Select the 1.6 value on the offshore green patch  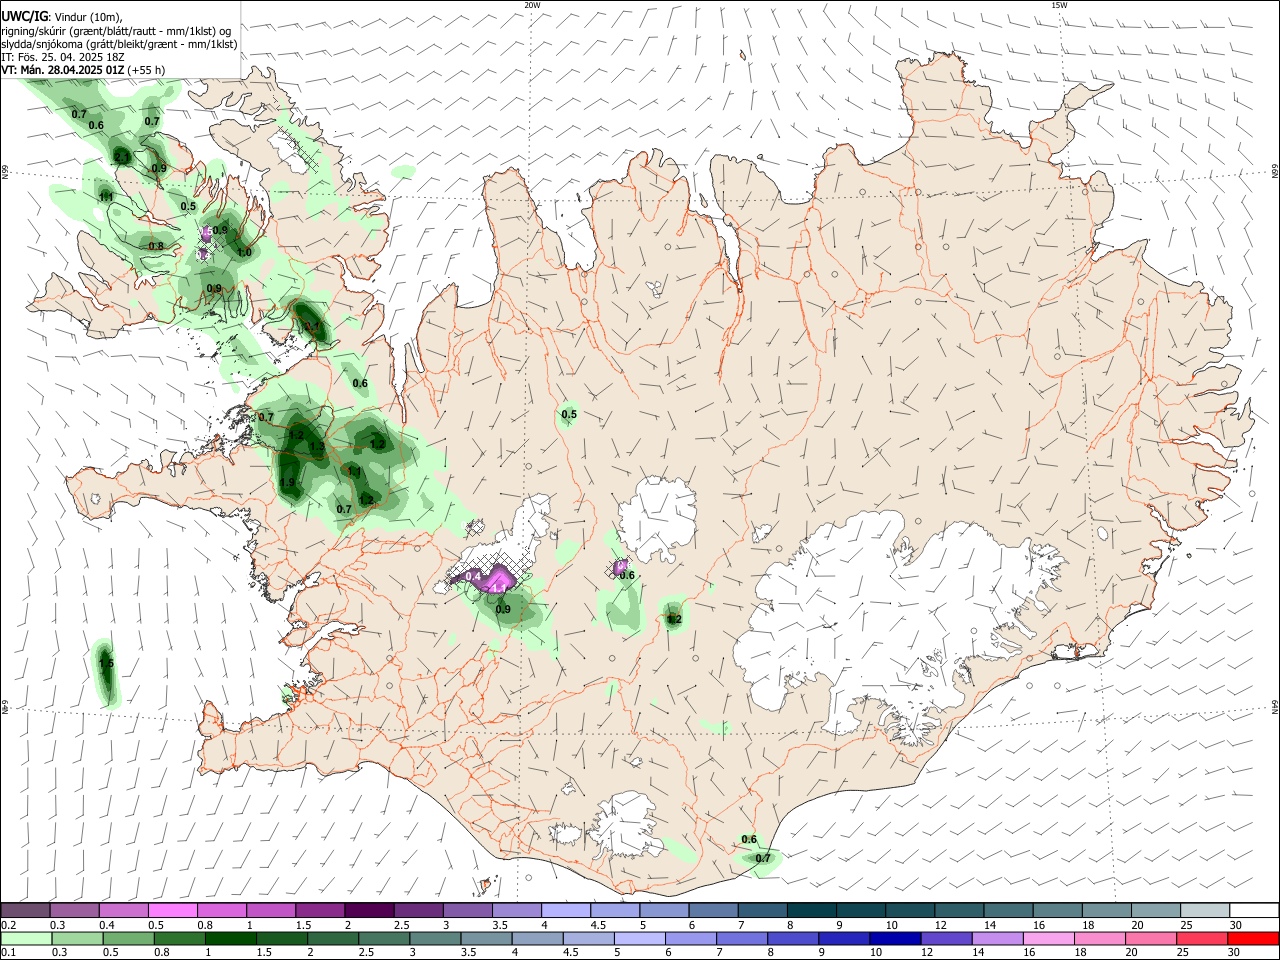(106, 664)
